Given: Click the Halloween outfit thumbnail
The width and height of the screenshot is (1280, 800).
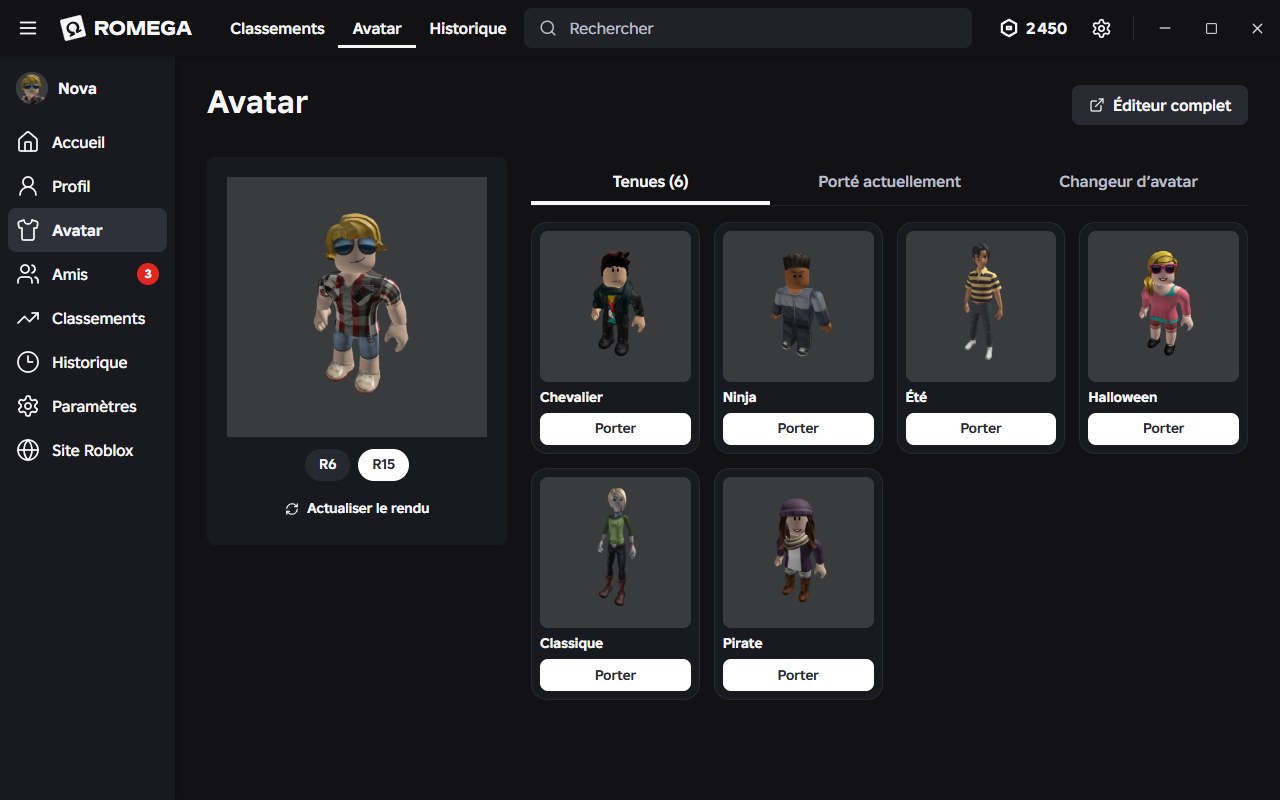Looking at the screenshot, I should pos(1164,306).
